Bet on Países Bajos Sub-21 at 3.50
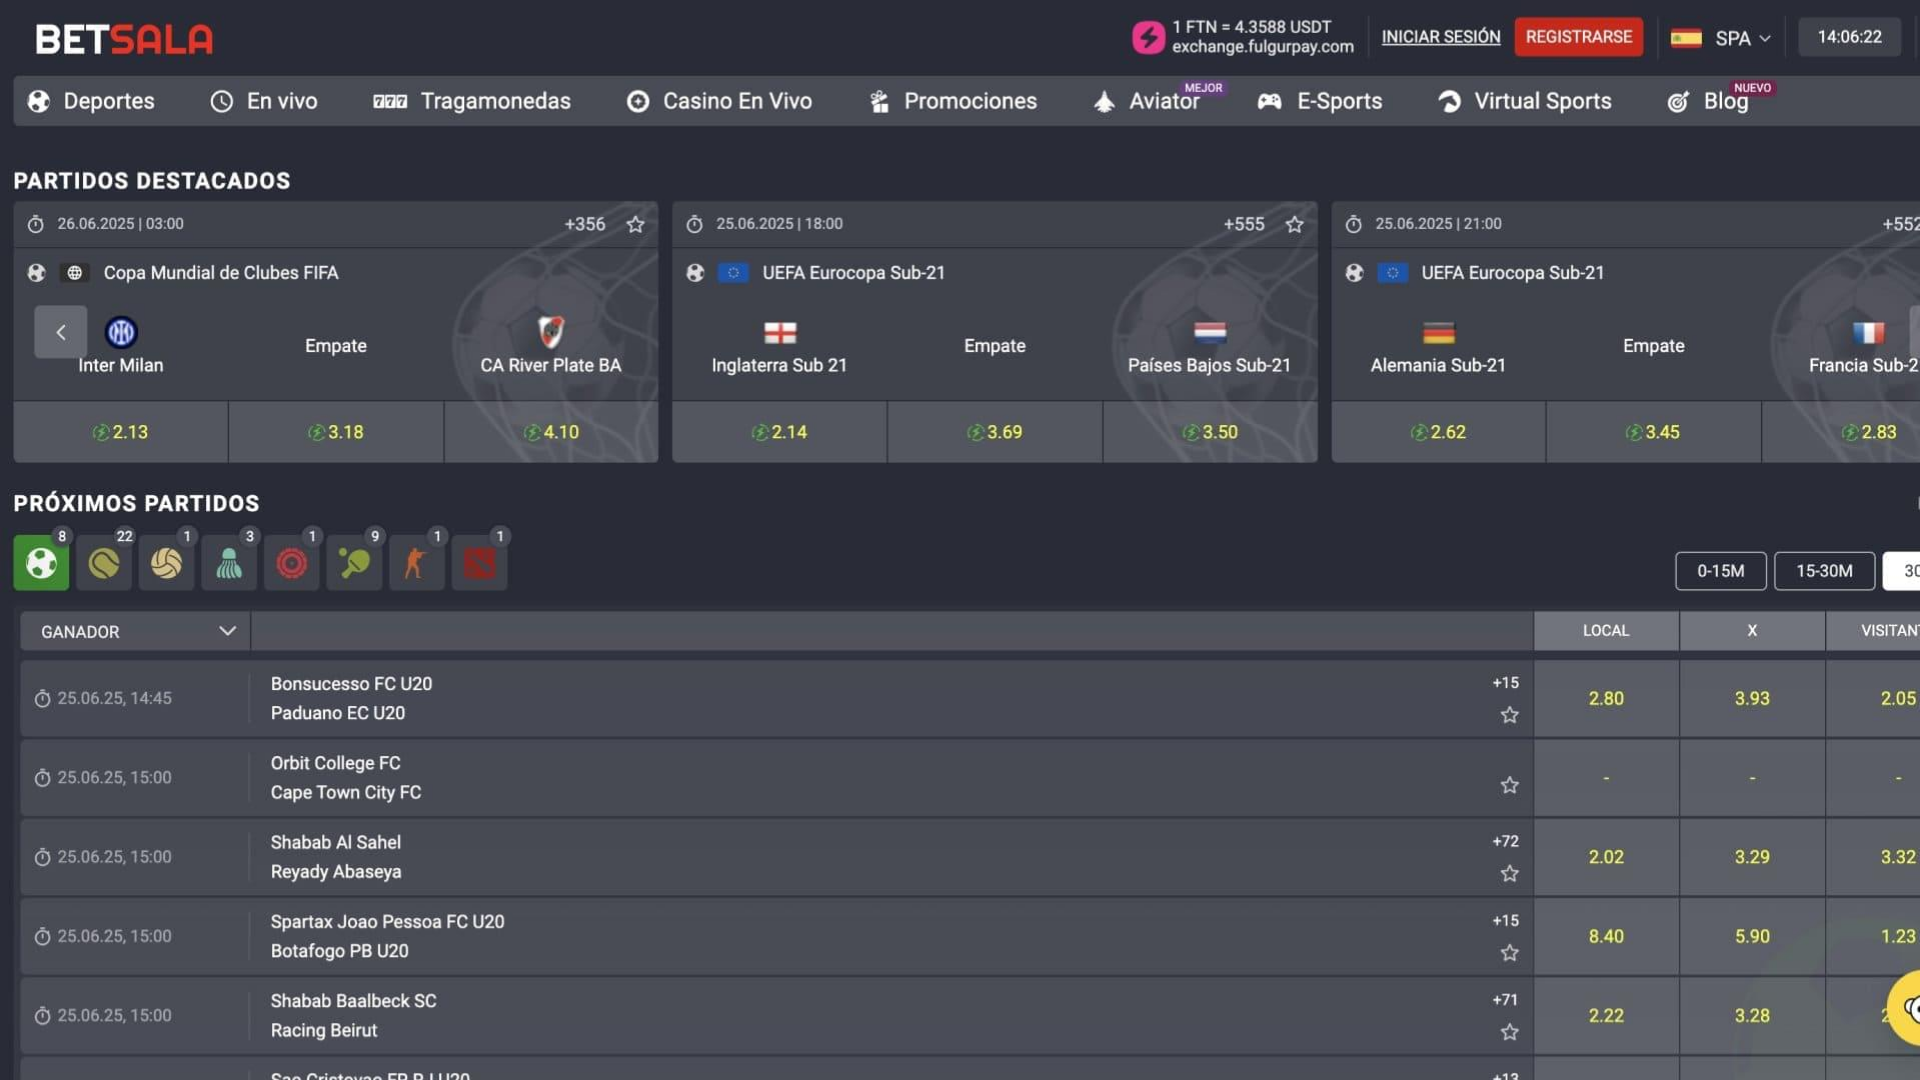This screenshot has width=1920, height=1080. point(1210,432)
